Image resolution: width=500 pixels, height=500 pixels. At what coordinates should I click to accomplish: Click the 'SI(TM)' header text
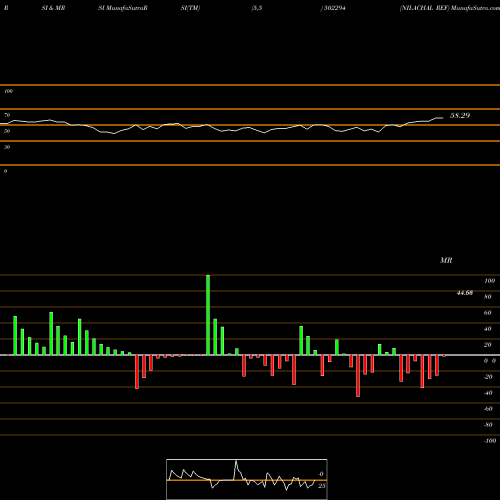190,8
